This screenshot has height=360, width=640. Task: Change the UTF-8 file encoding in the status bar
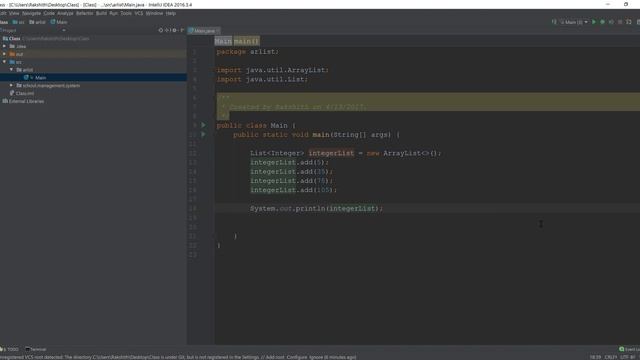pyautogui.click(x=627, y=357)
